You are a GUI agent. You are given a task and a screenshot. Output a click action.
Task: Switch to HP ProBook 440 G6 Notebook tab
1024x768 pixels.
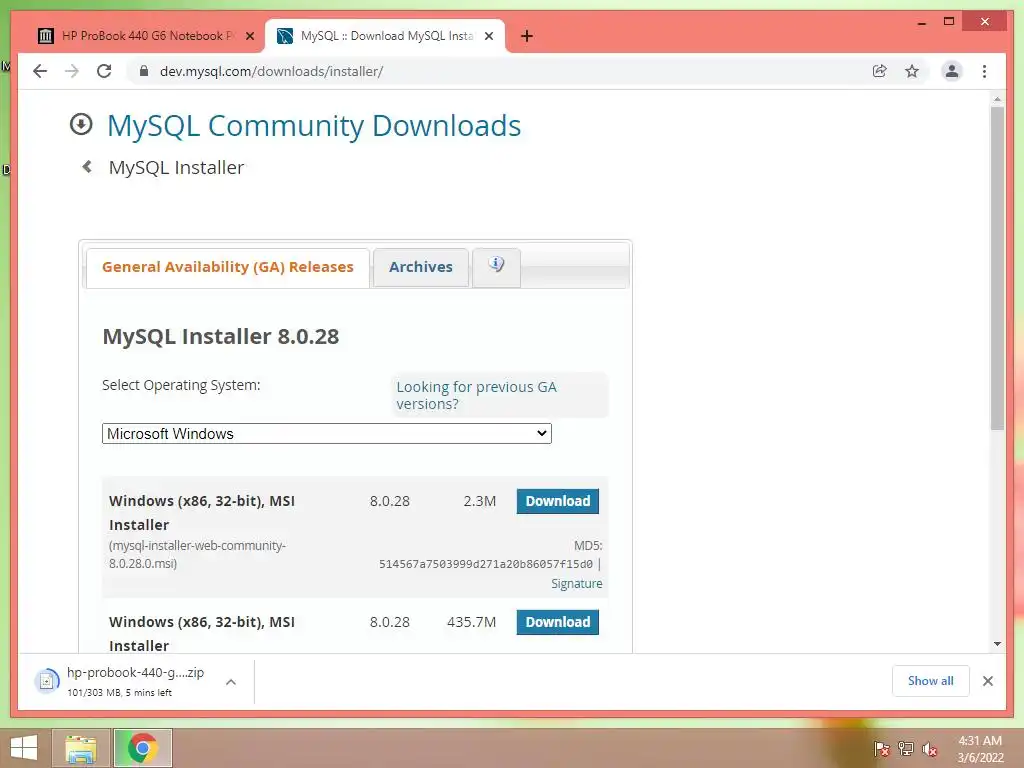pos(147,36)
